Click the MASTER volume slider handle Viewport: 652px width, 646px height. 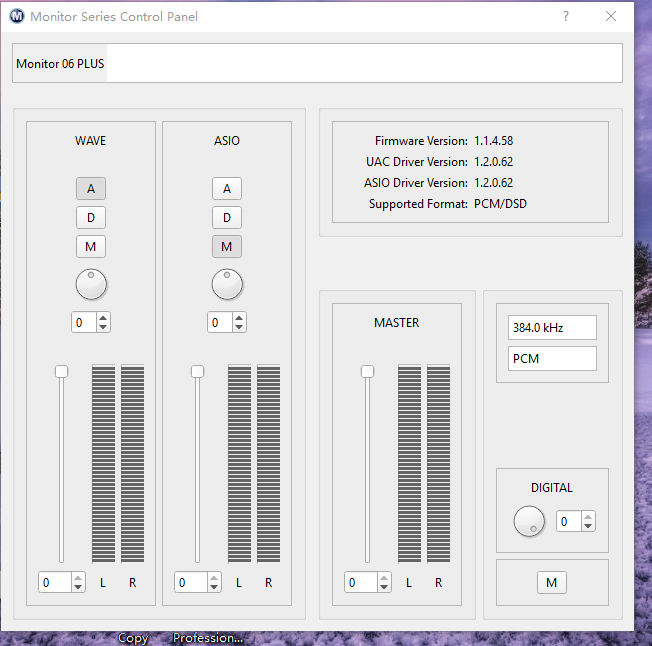coord(367,371)
